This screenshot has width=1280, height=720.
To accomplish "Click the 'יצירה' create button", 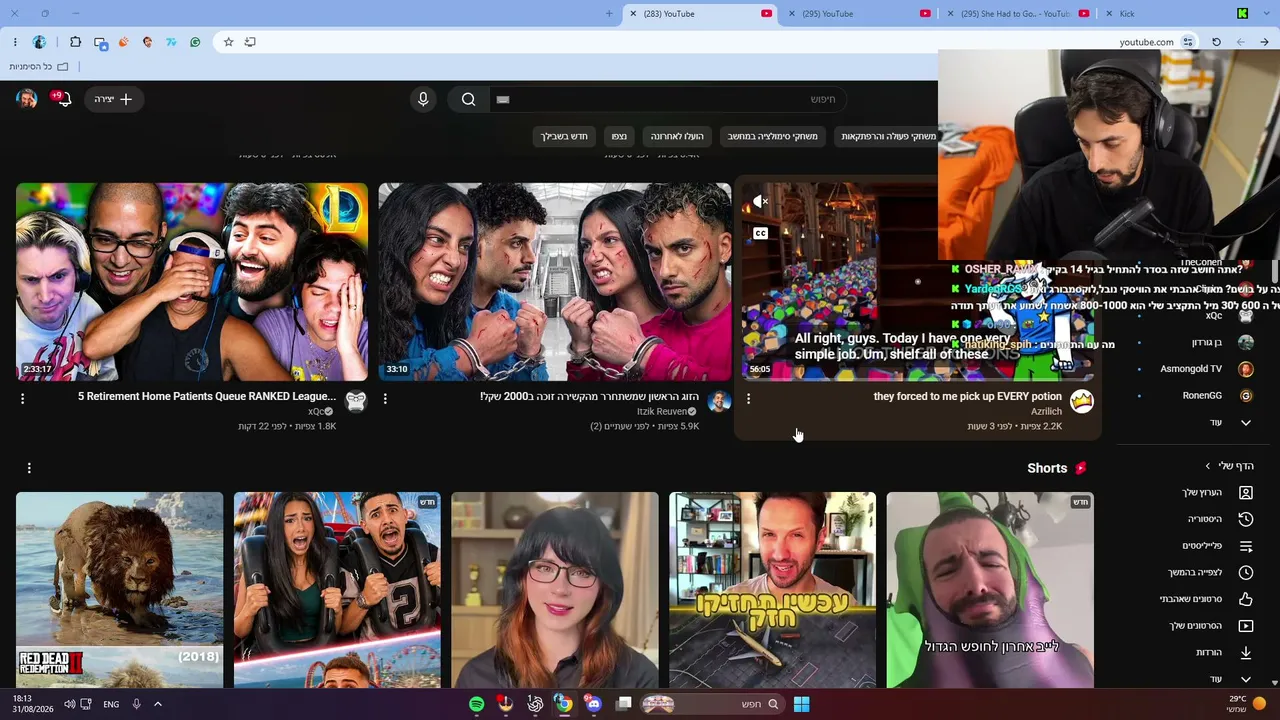I will pos(115,99).
